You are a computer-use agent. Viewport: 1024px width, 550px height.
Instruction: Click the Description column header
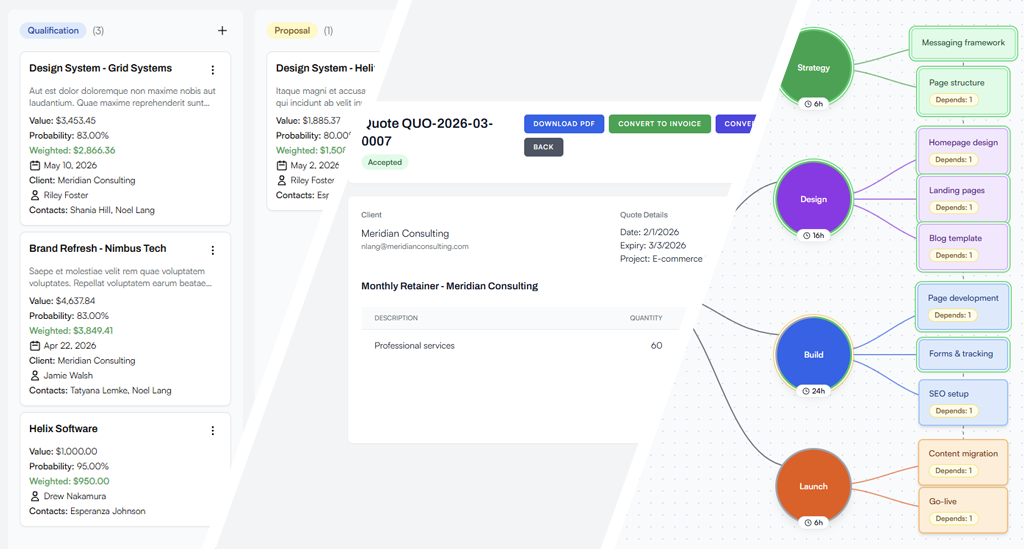click(x=396, y=318)
